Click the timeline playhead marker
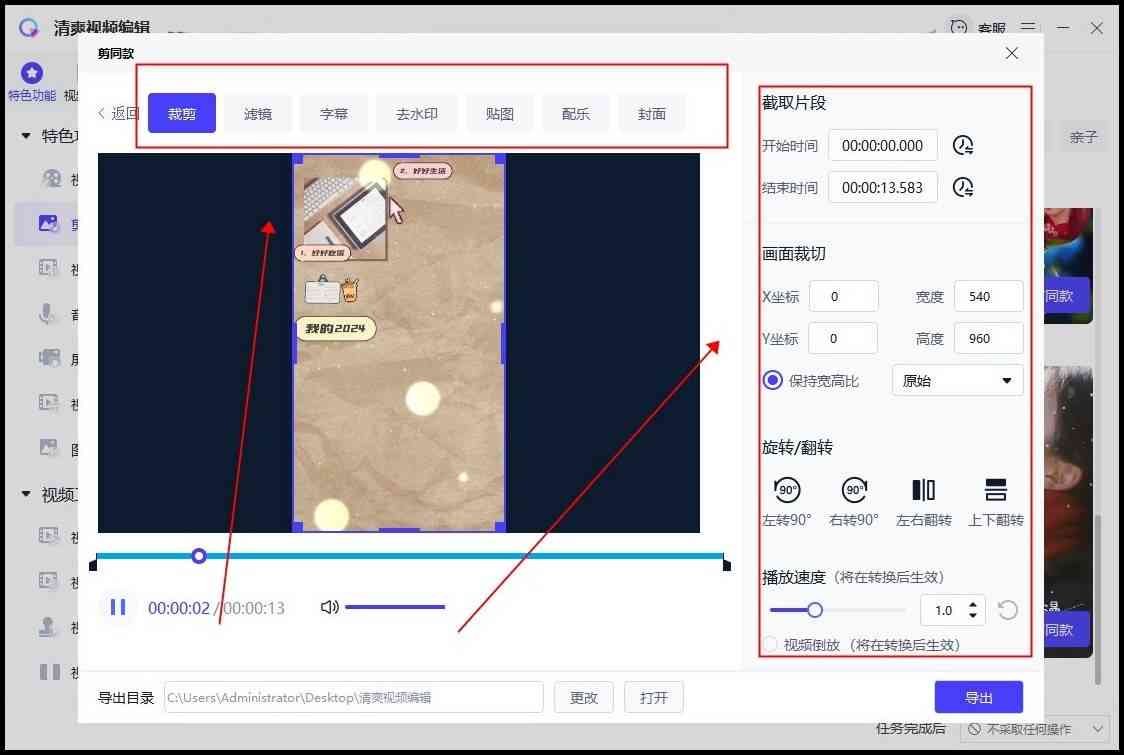Screen dimensions: 1124x755 point(199,556)
